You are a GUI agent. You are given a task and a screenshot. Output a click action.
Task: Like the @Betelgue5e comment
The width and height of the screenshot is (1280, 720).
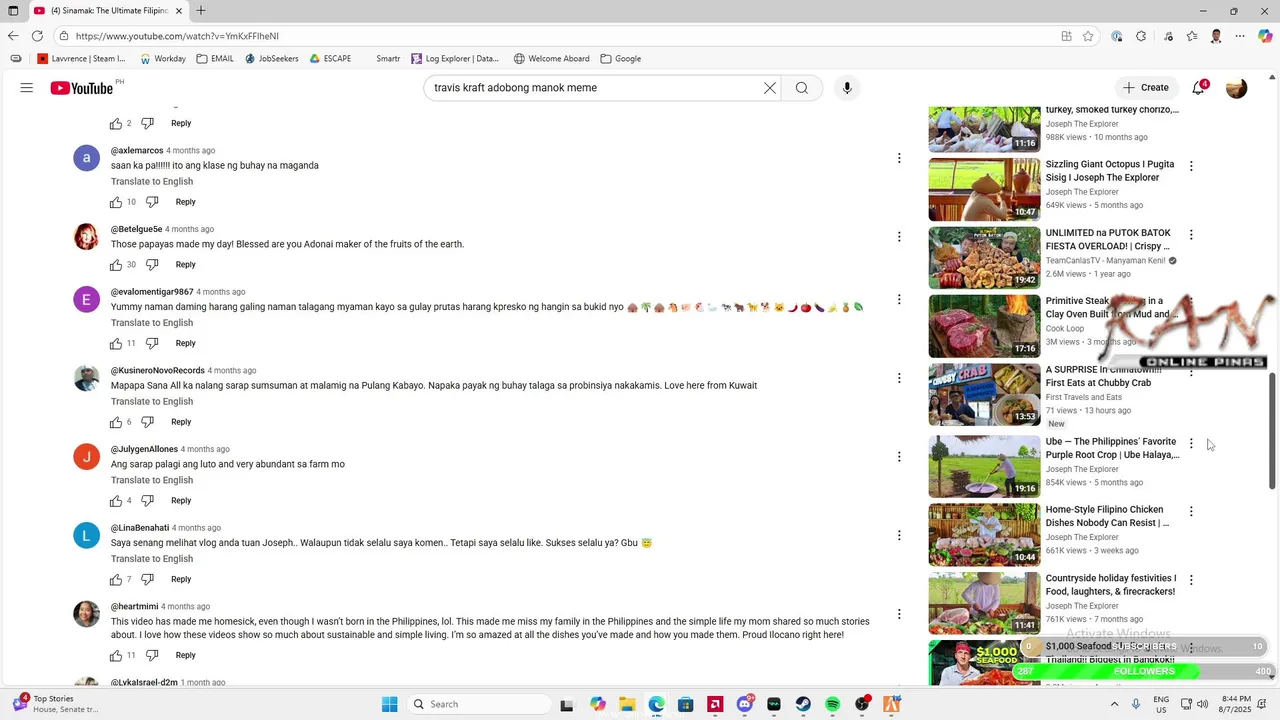pyautogui.click(x=116, y=265)
